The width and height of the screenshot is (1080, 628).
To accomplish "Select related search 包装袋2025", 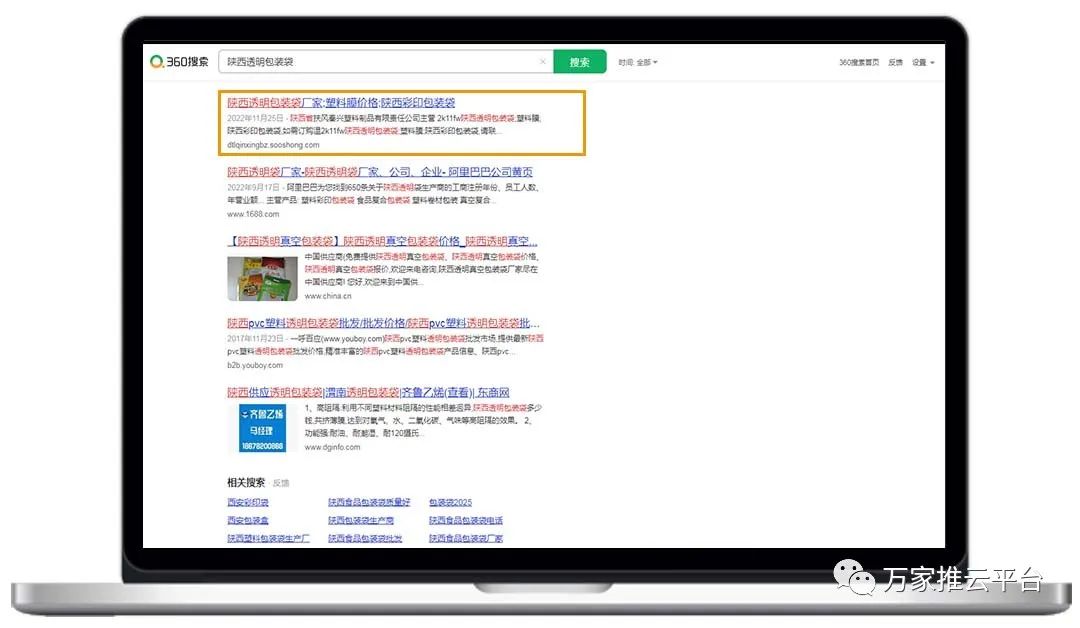I will (450, 502).
